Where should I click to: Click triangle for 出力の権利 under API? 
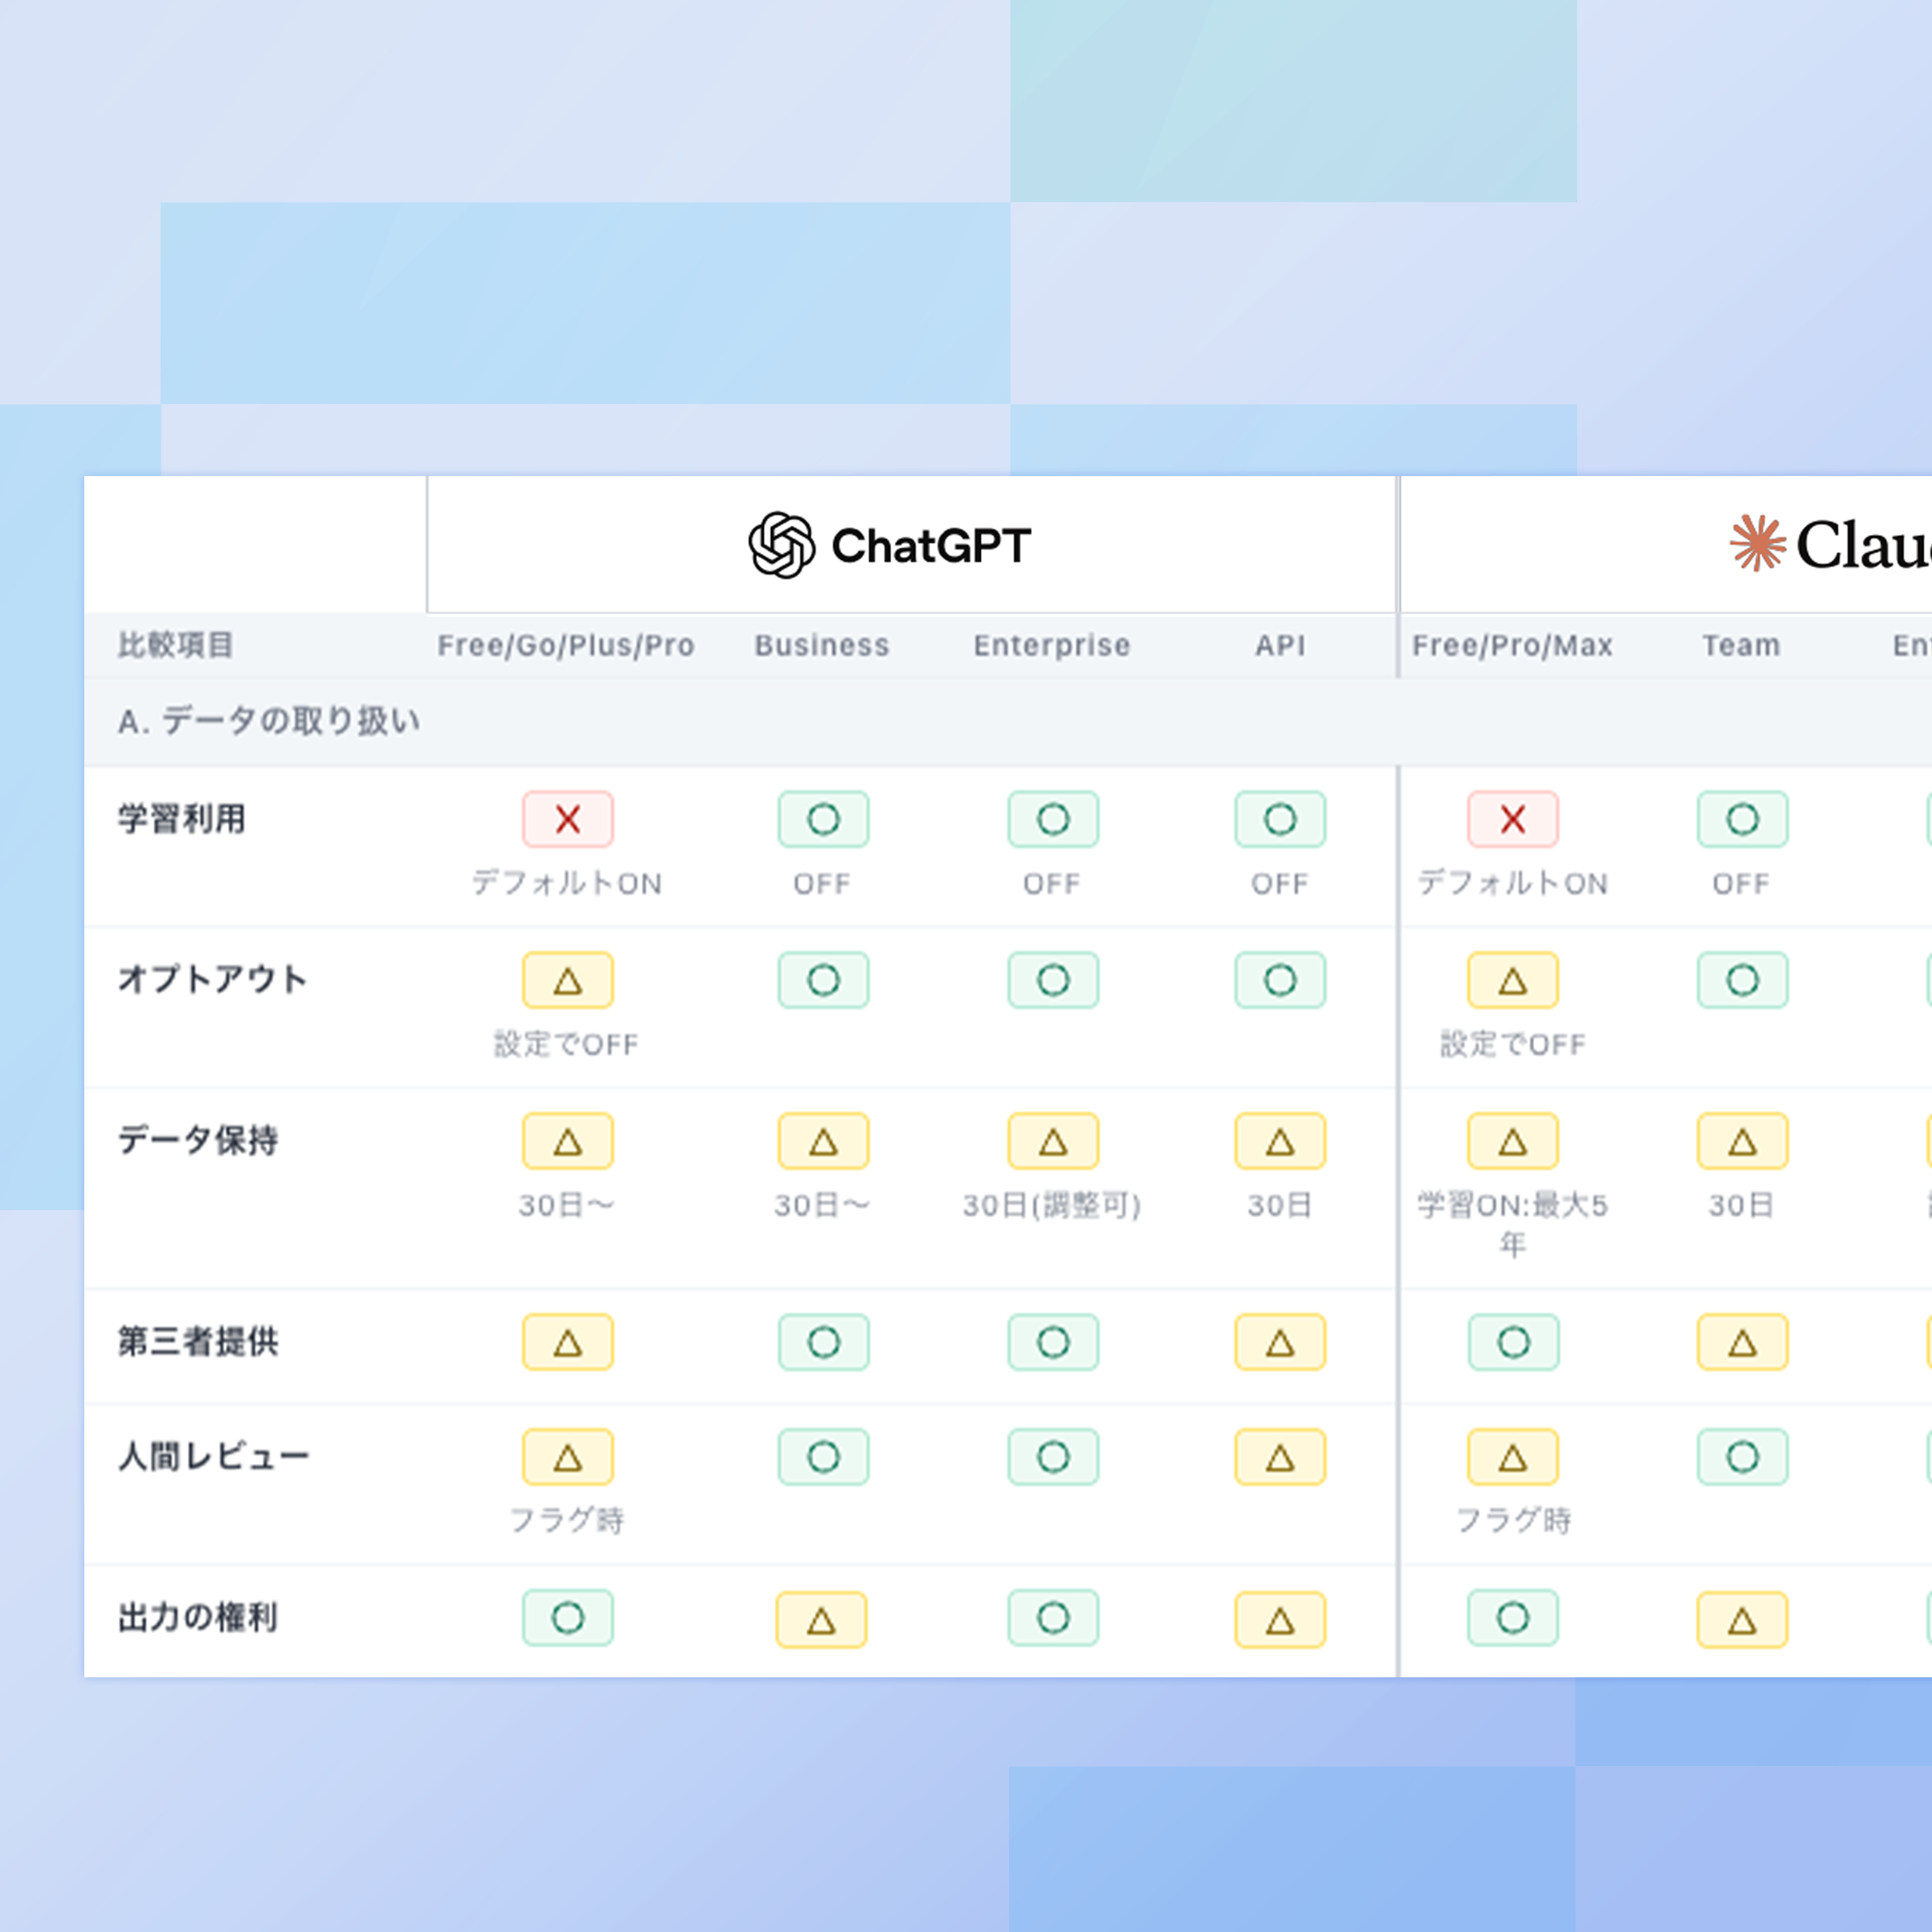point(1280,1620)
